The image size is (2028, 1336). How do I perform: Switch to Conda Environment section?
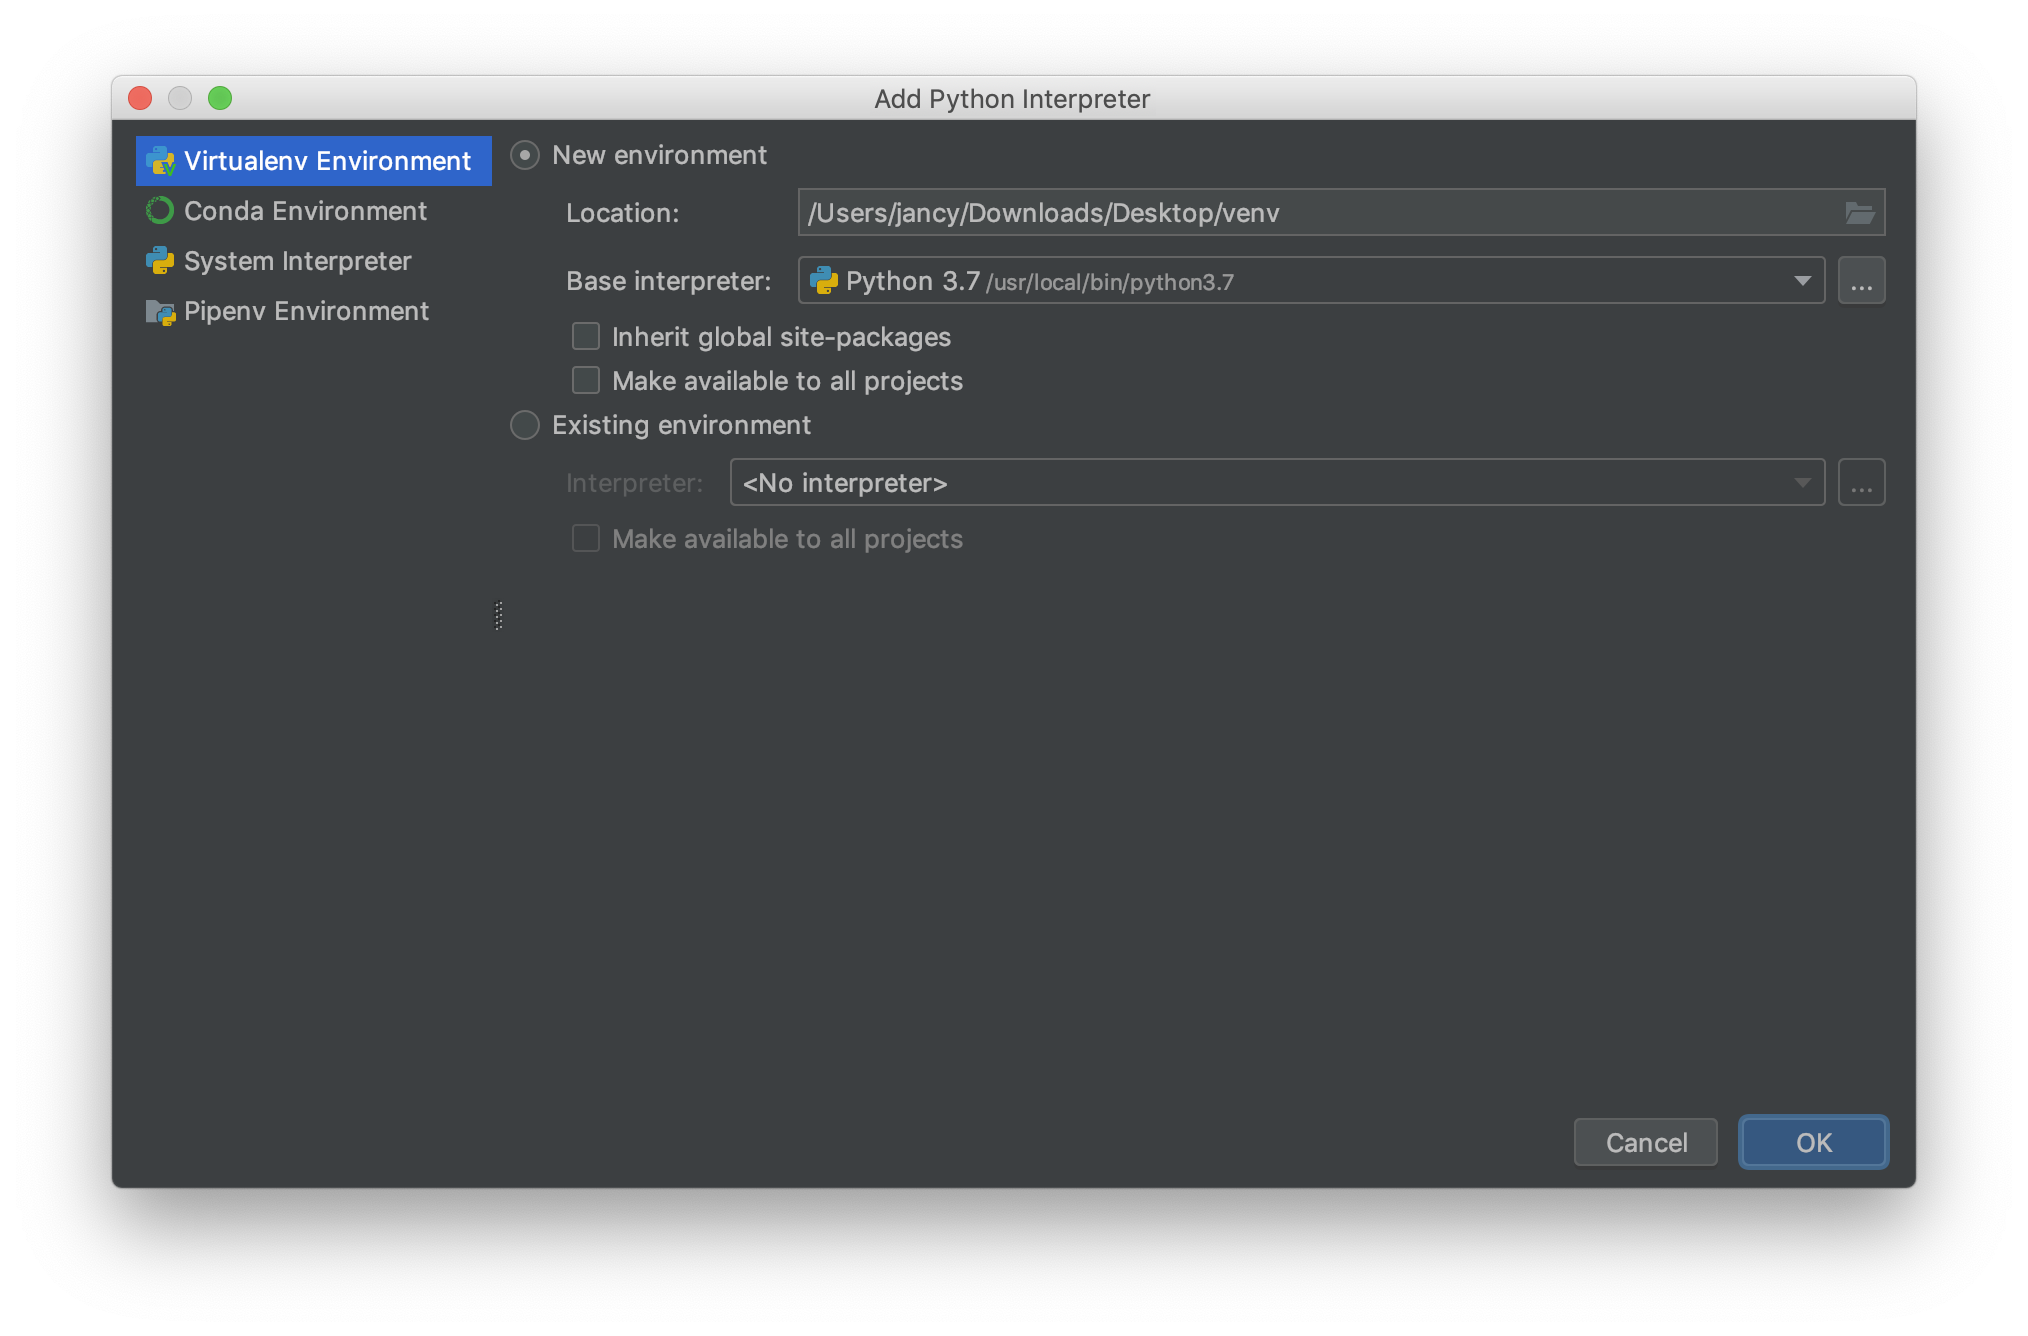[x=305, y=211]
